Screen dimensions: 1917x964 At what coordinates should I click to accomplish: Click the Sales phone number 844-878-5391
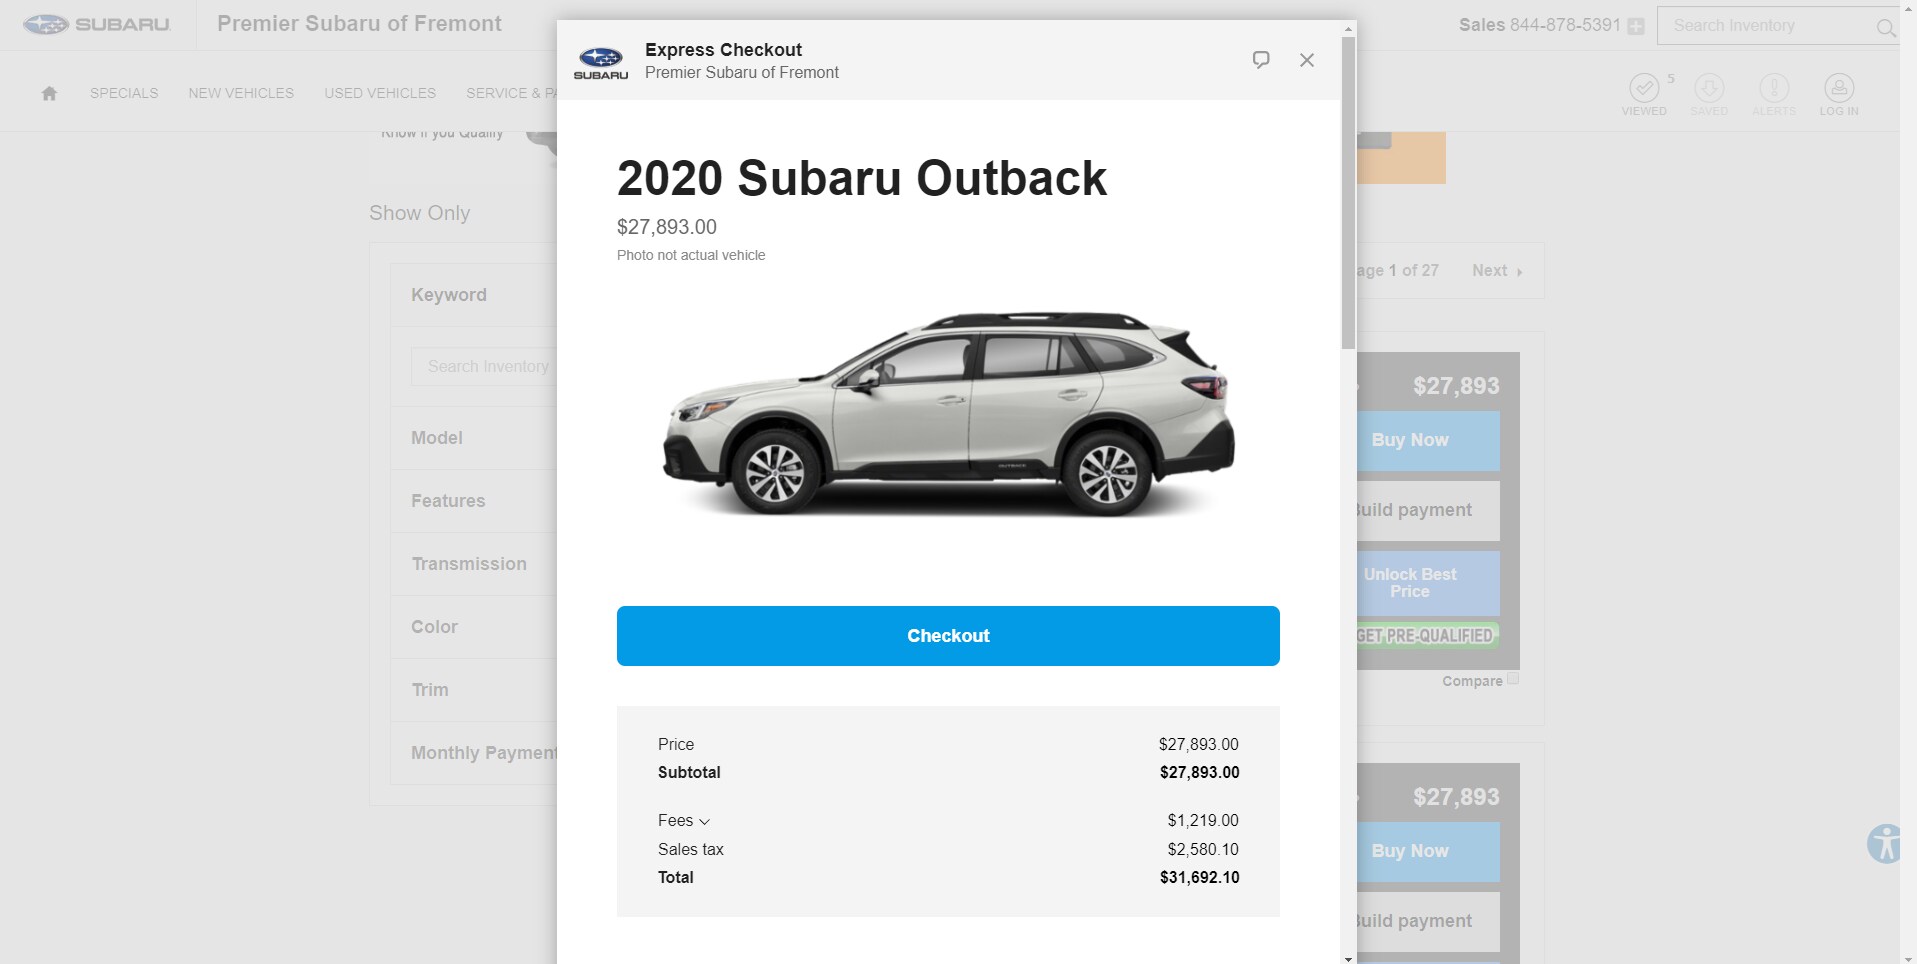(1565, 25)
